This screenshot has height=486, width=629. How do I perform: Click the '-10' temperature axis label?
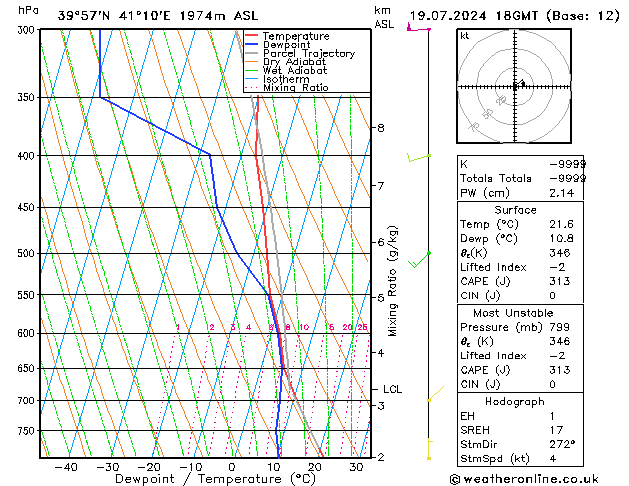[x=190, y=467]
